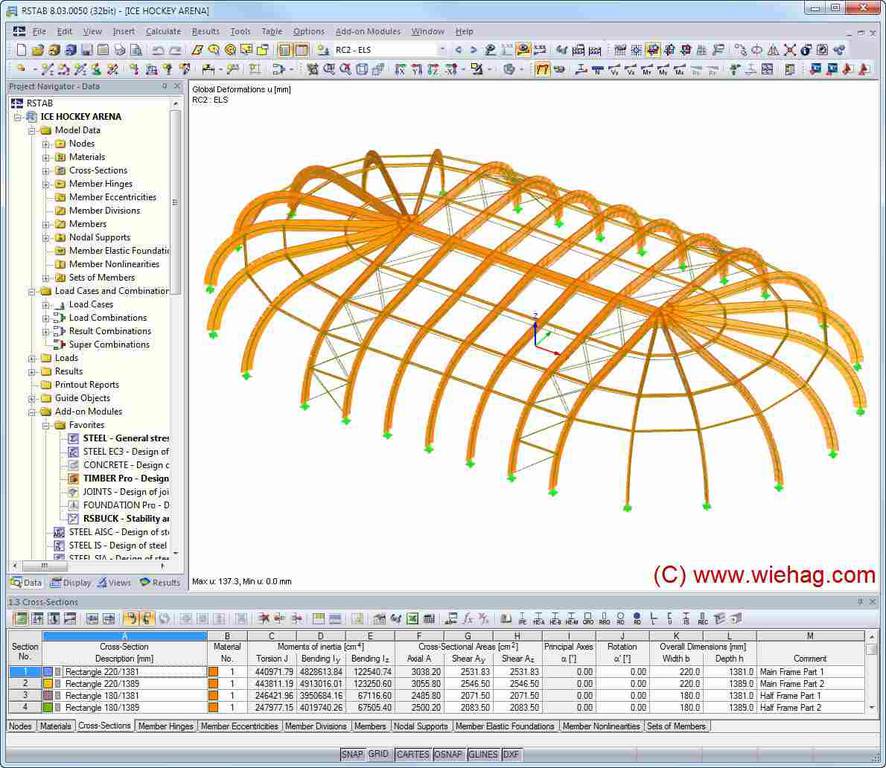This screenshot has height=768, width=886.
Task: Toggle OSNAP mode in status bar
Action: click(x=447, y=755)
